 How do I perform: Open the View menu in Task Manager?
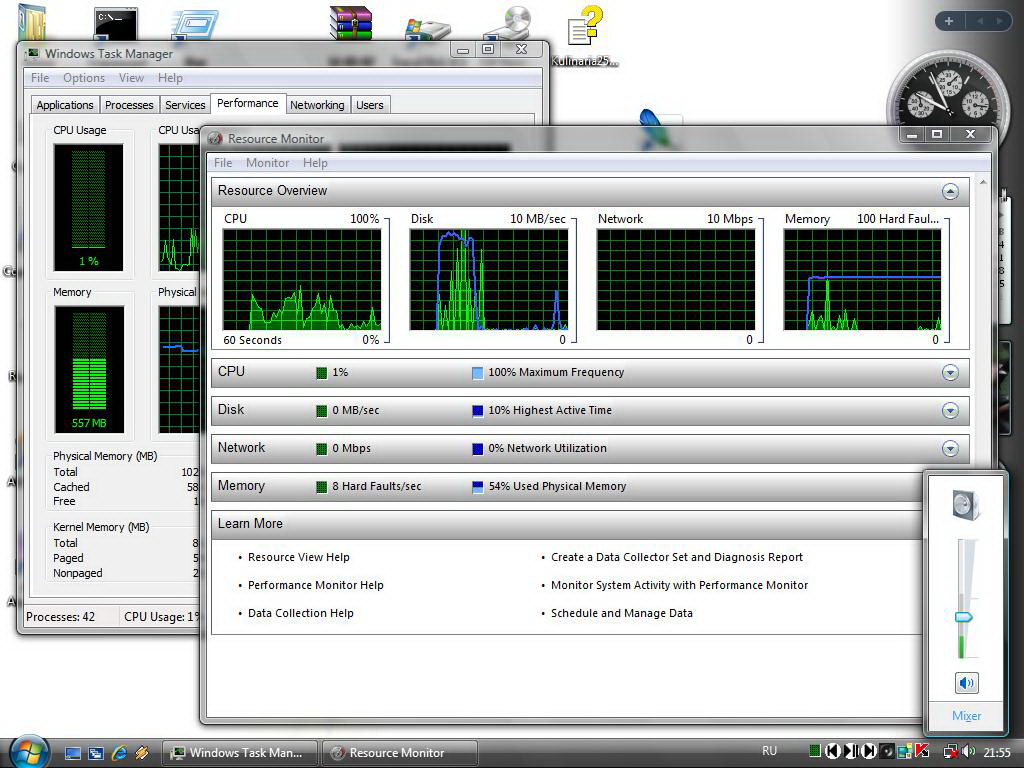(131, 78)
